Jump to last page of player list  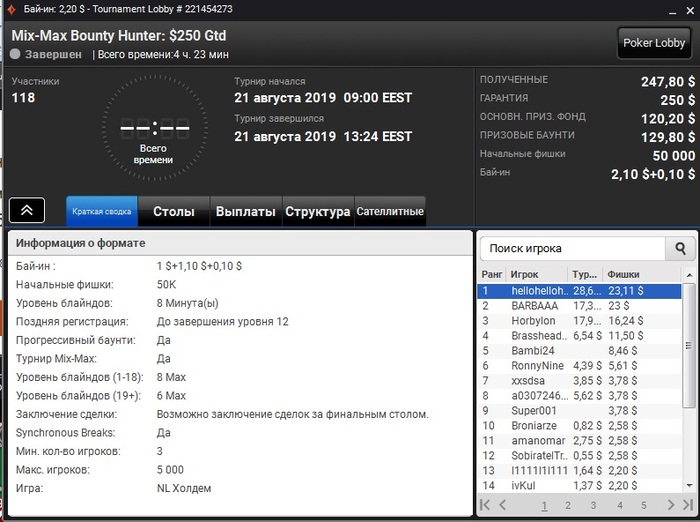coord(688,505)
